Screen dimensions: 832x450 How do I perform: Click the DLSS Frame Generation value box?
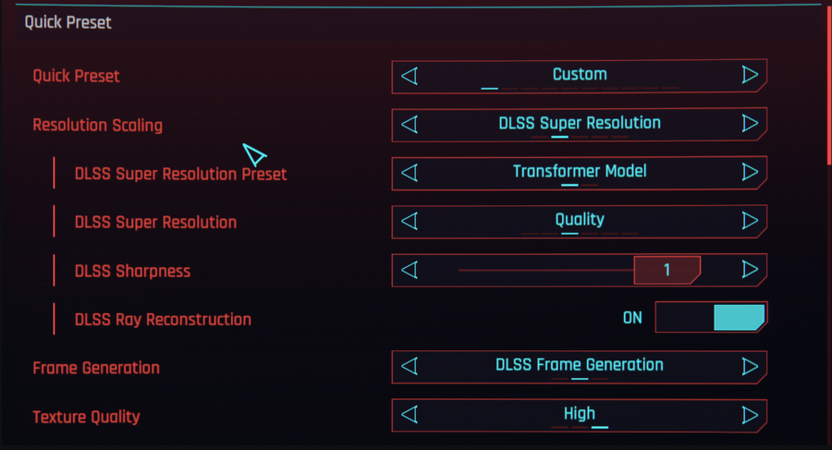(579, 366)
